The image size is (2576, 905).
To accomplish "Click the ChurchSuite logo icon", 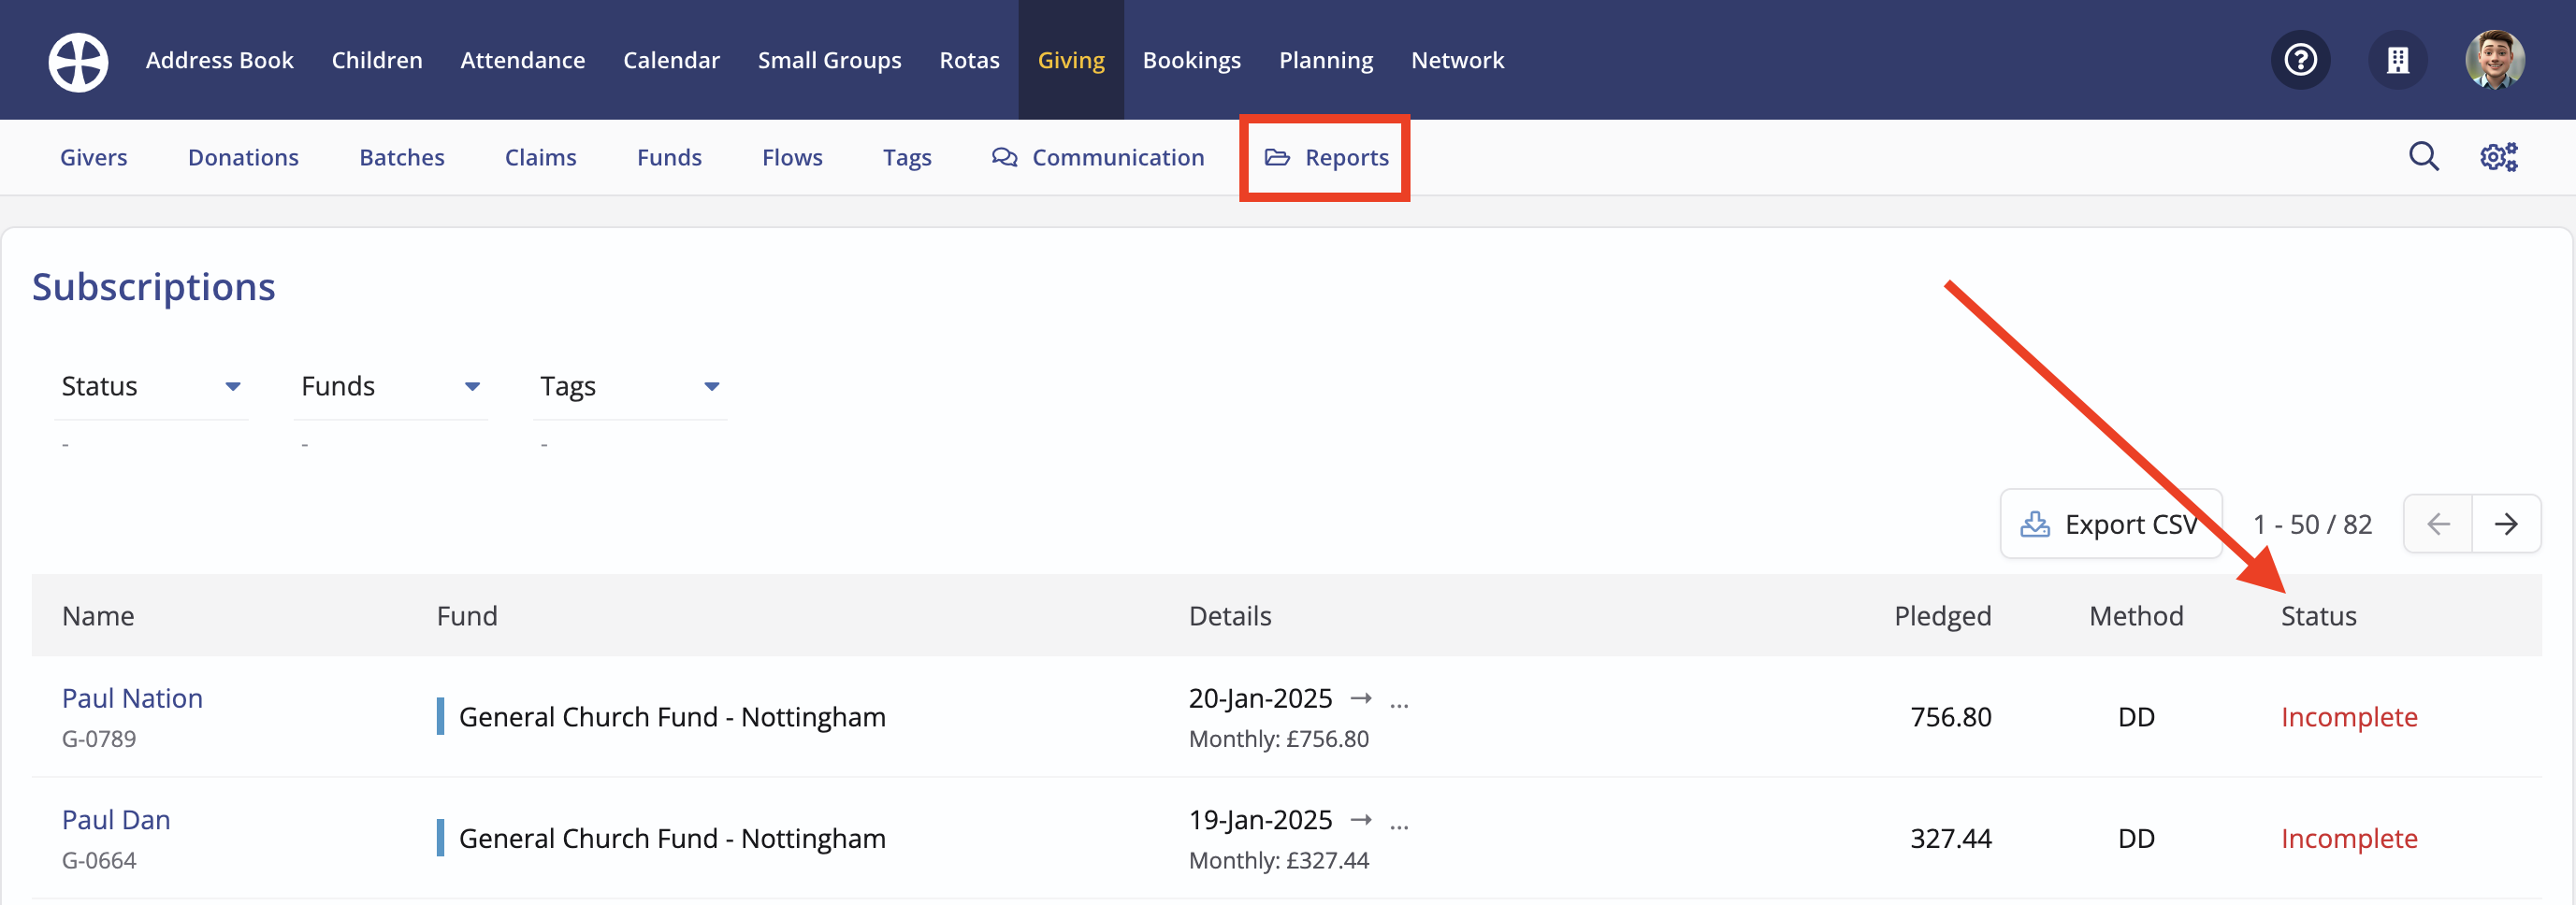I will coord(78,61).
